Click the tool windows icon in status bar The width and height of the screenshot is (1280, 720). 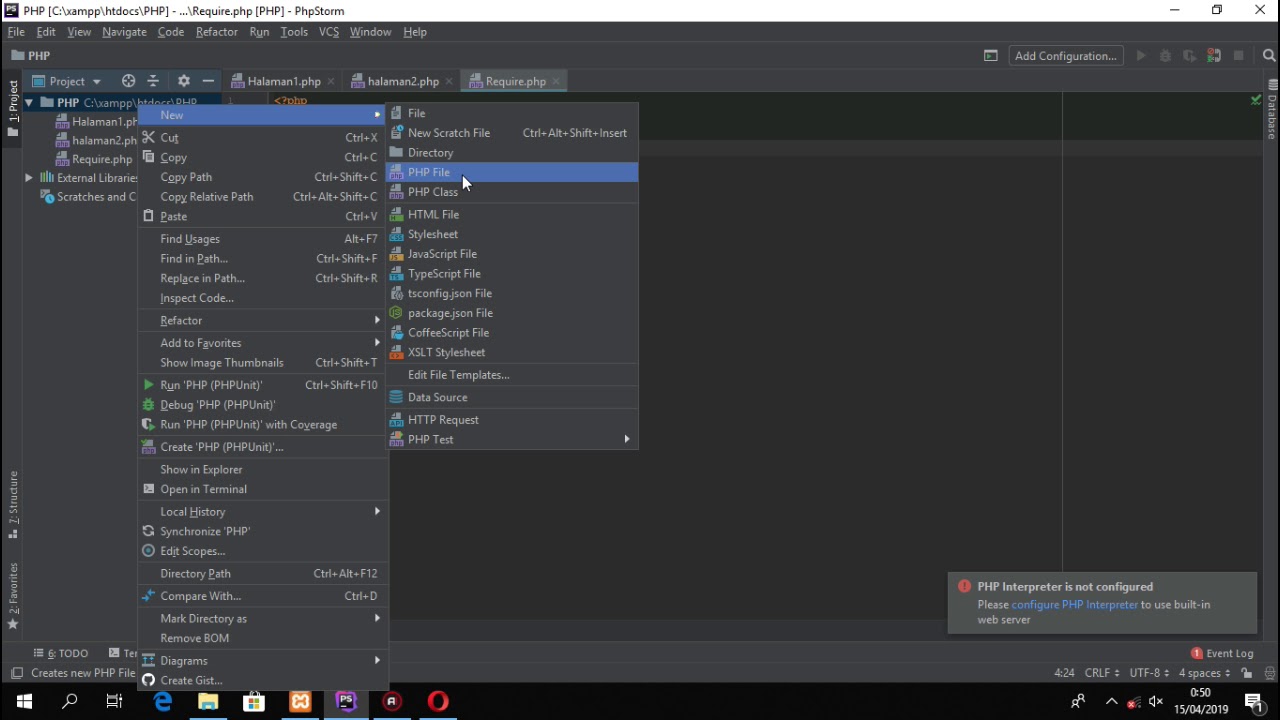[x=16, y=673]
